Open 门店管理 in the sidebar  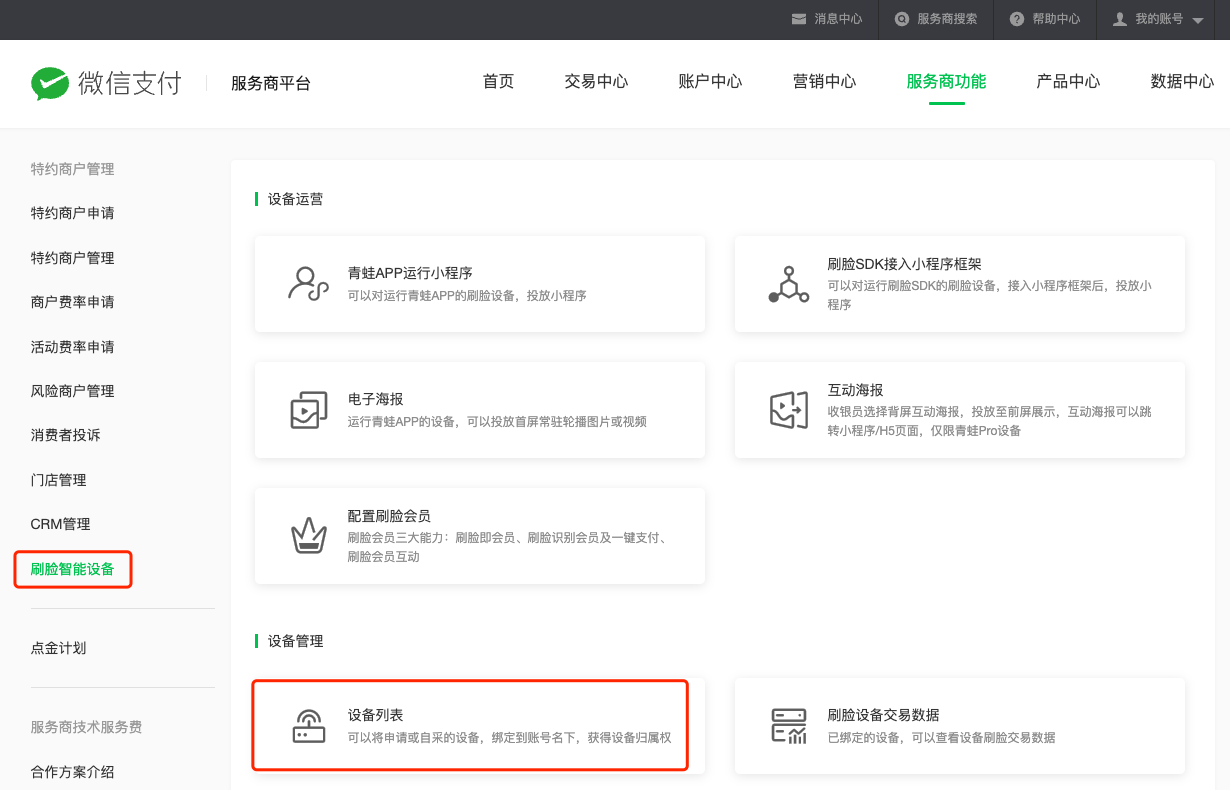(59, 480)
